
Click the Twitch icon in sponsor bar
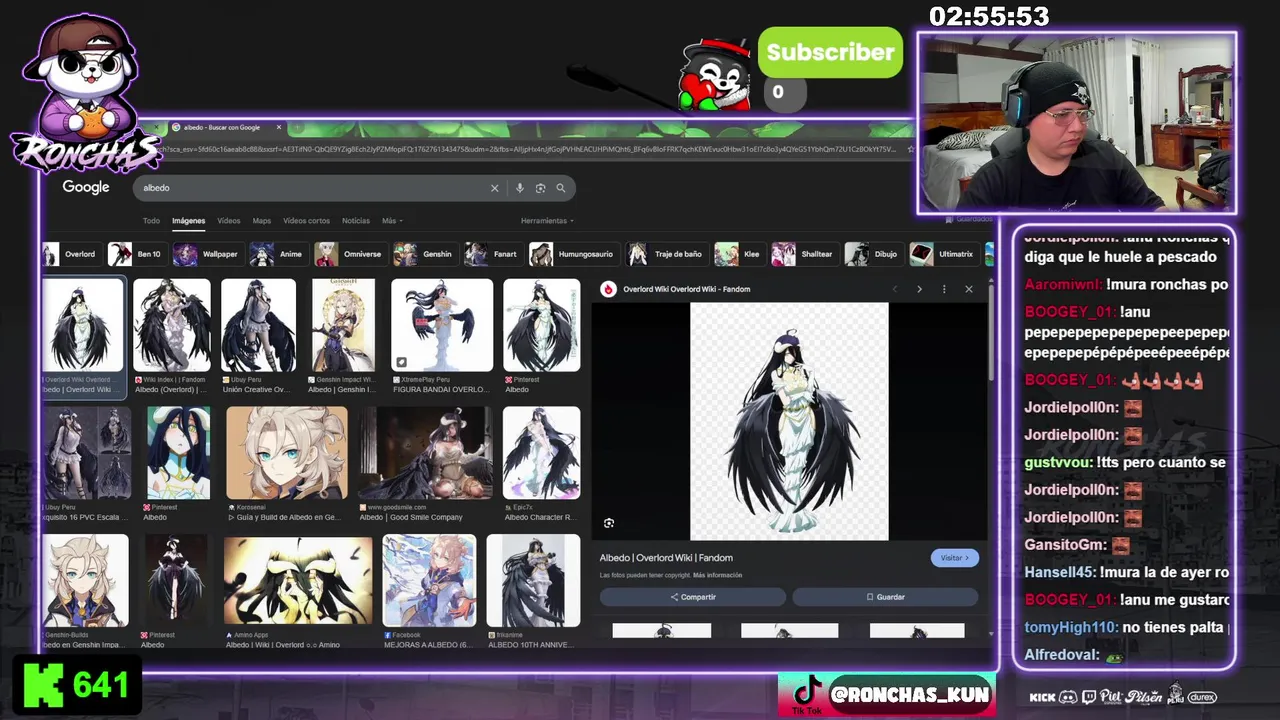(1089, 697)
